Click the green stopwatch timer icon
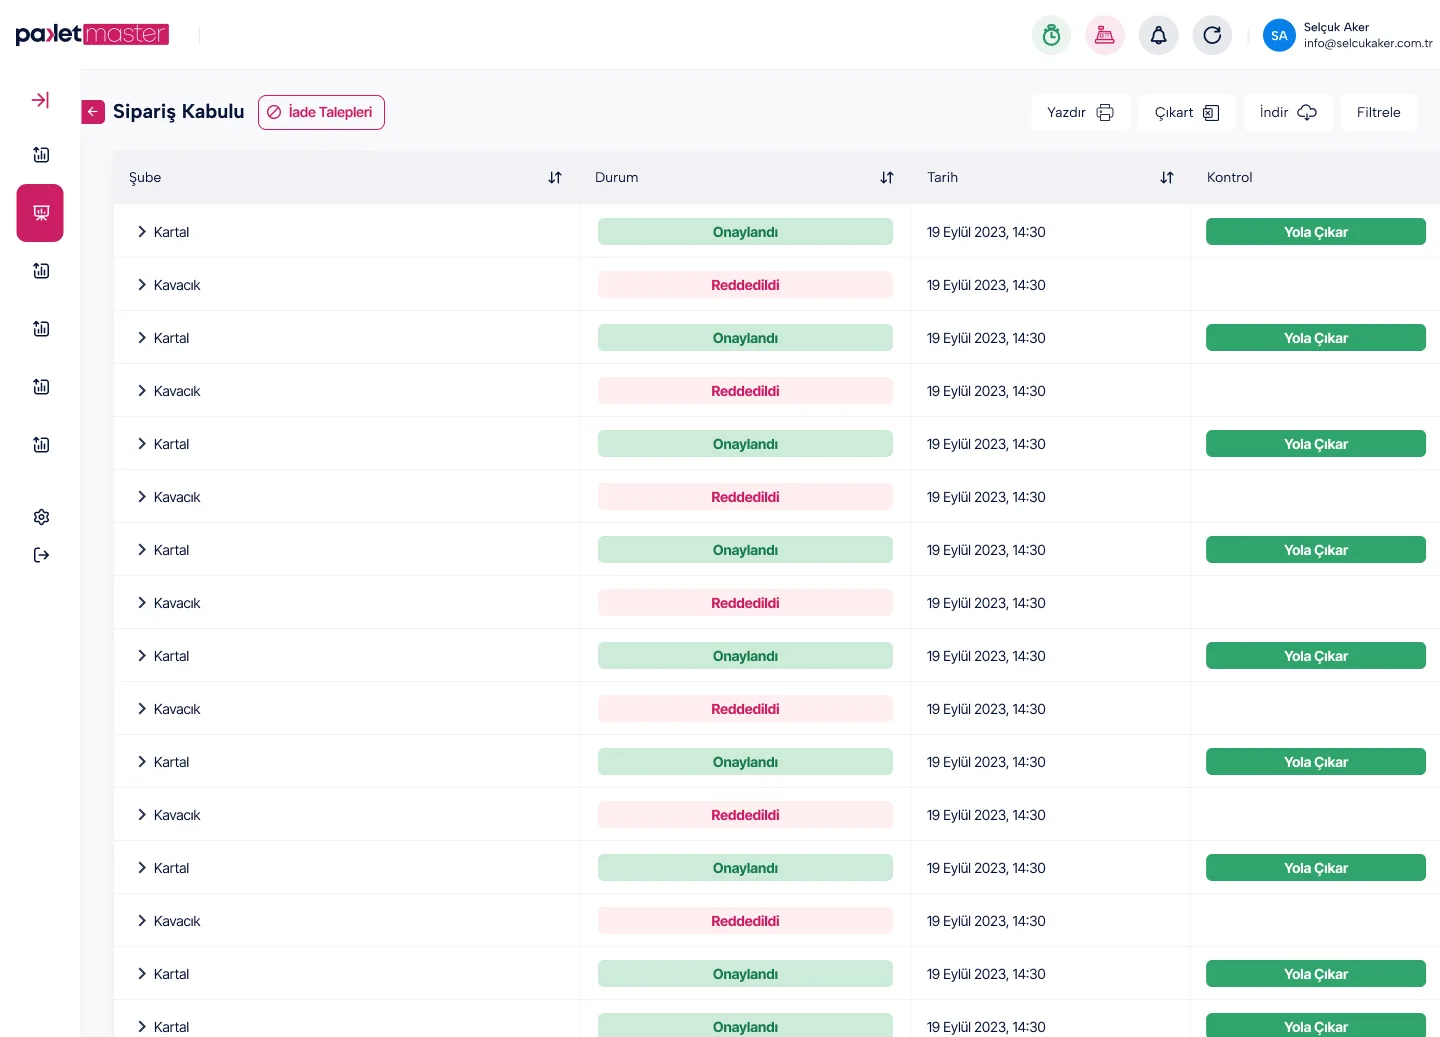1440x1037 pixels. (1051, 35)
